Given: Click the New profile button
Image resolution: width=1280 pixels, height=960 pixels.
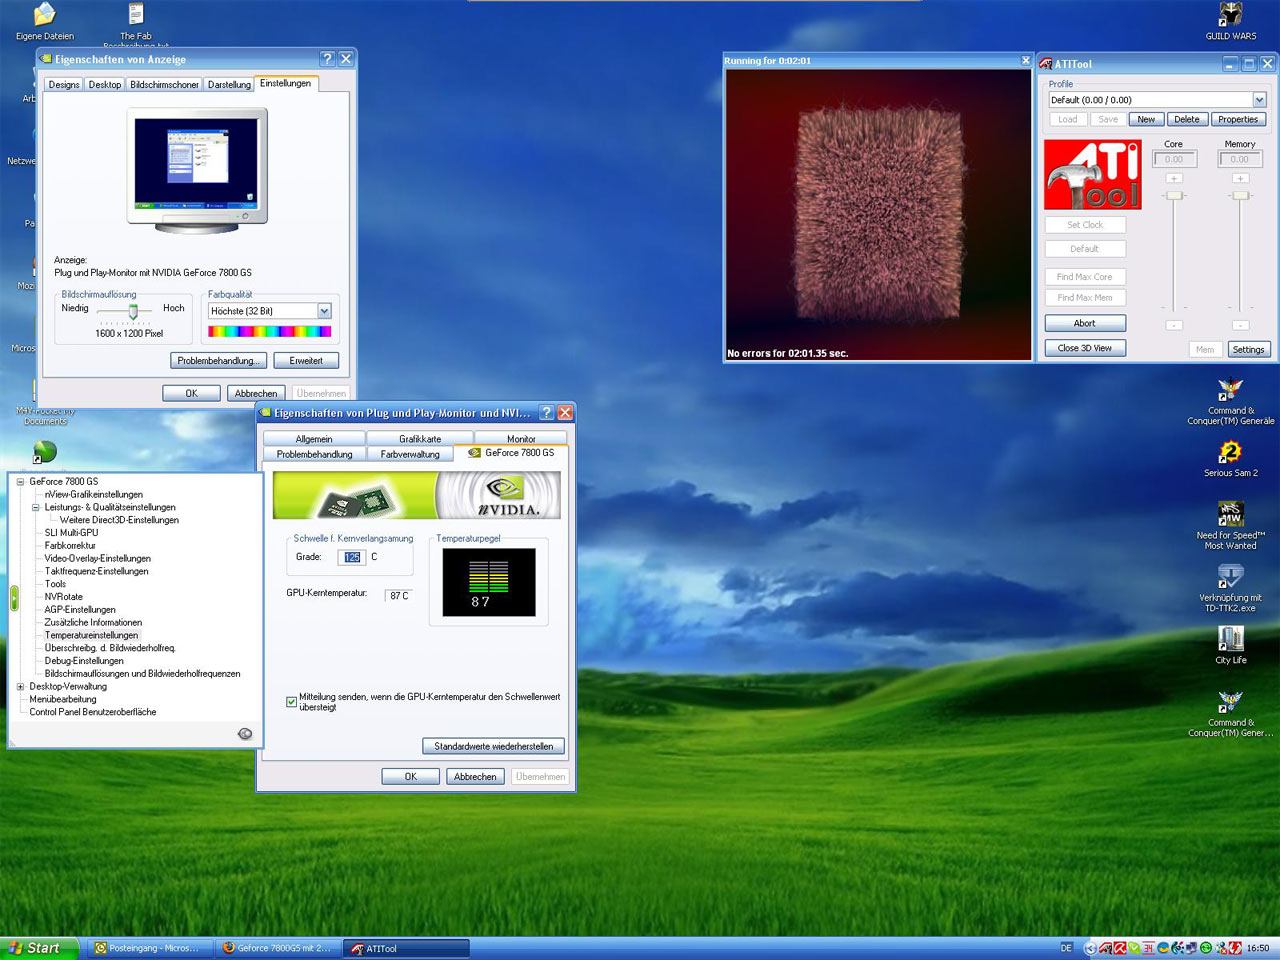Looking at the screenshot, I should point(1146,119).
